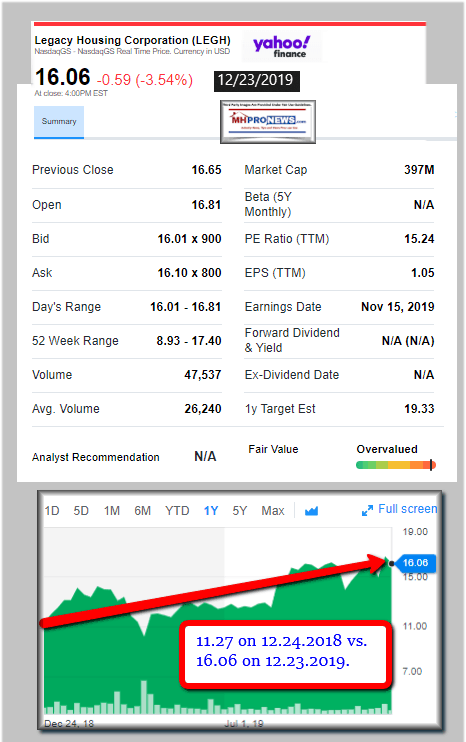Click the Full screen expand arrows icon
The image size is (466, 742).
367,511
